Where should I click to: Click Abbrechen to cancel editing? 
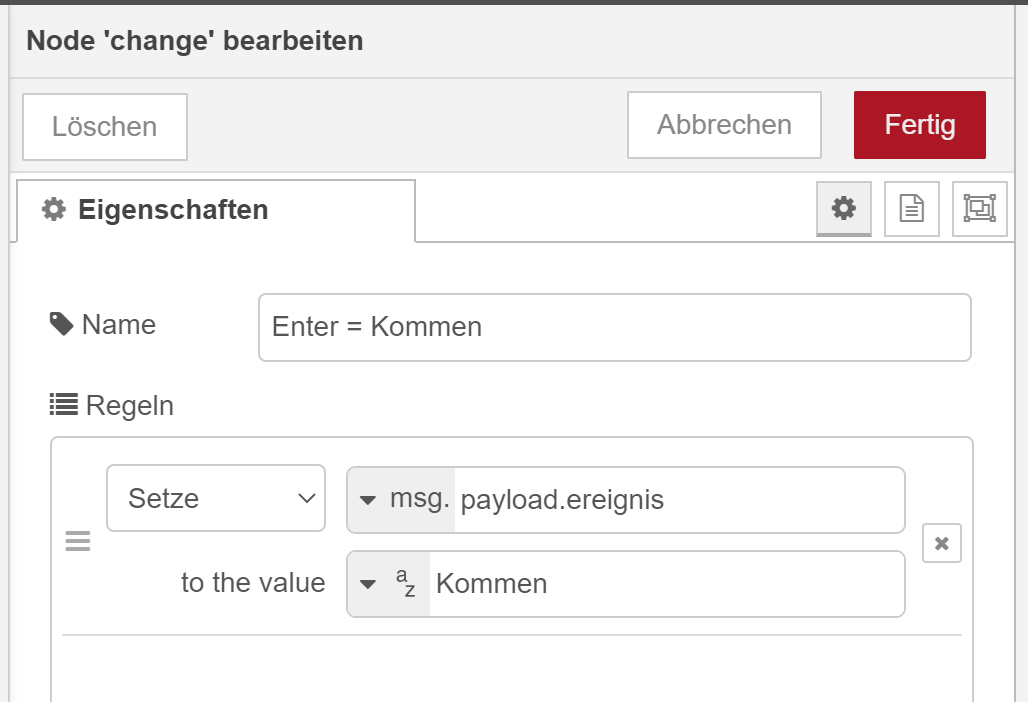click(724, 125)
